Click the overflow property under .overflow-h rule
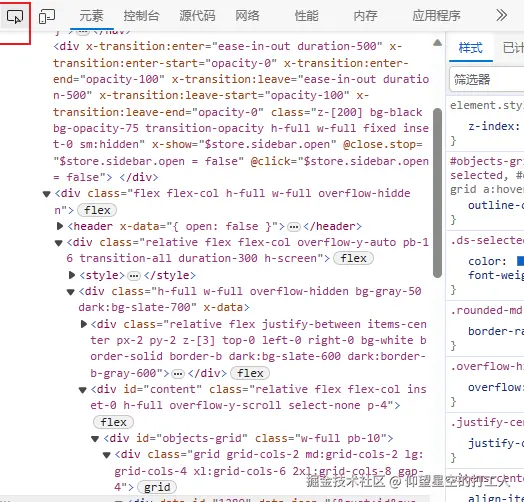524x502 pixels. (496, 388)
